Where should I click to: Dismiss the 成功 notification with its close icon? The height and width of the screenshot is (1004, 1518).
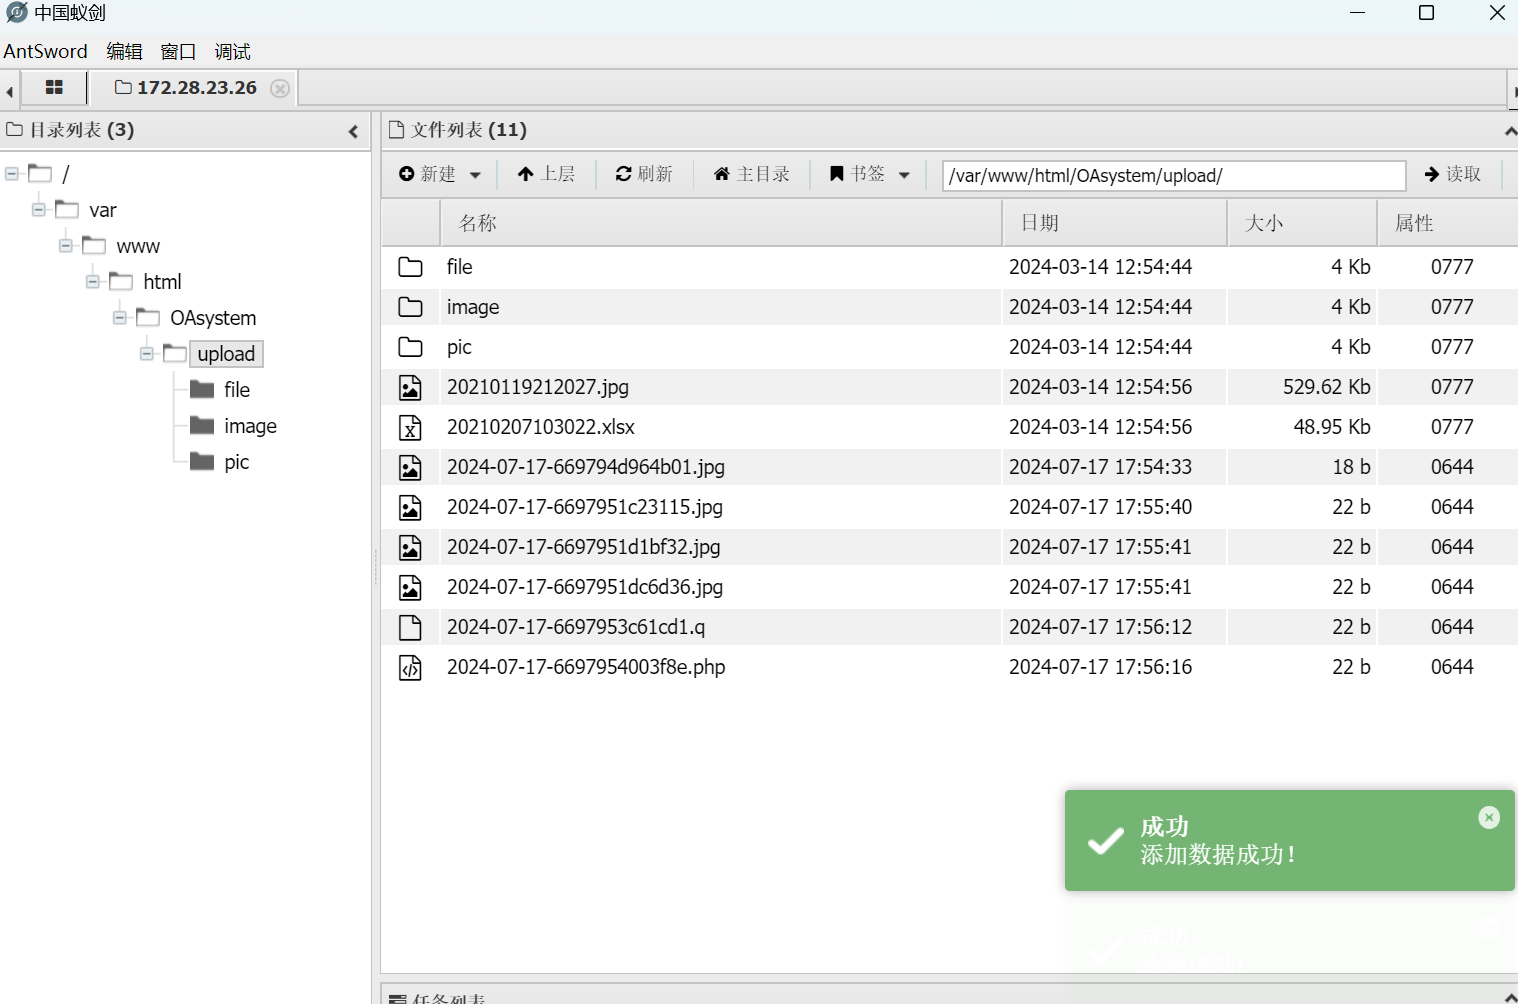click(x=1489, y=817)
